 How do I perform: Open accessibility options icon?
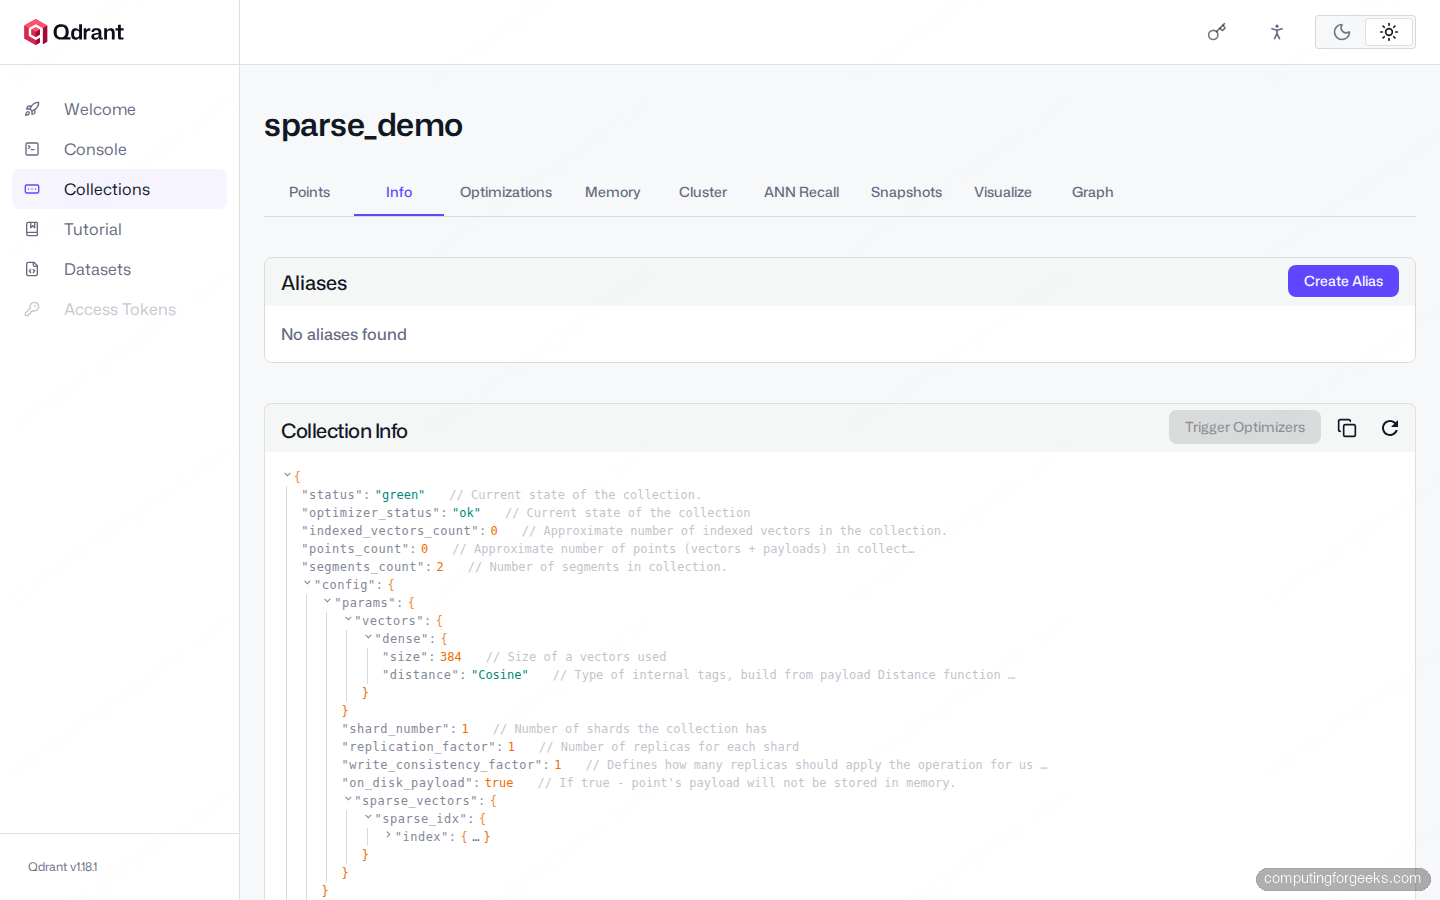(x=1277, y=32)
